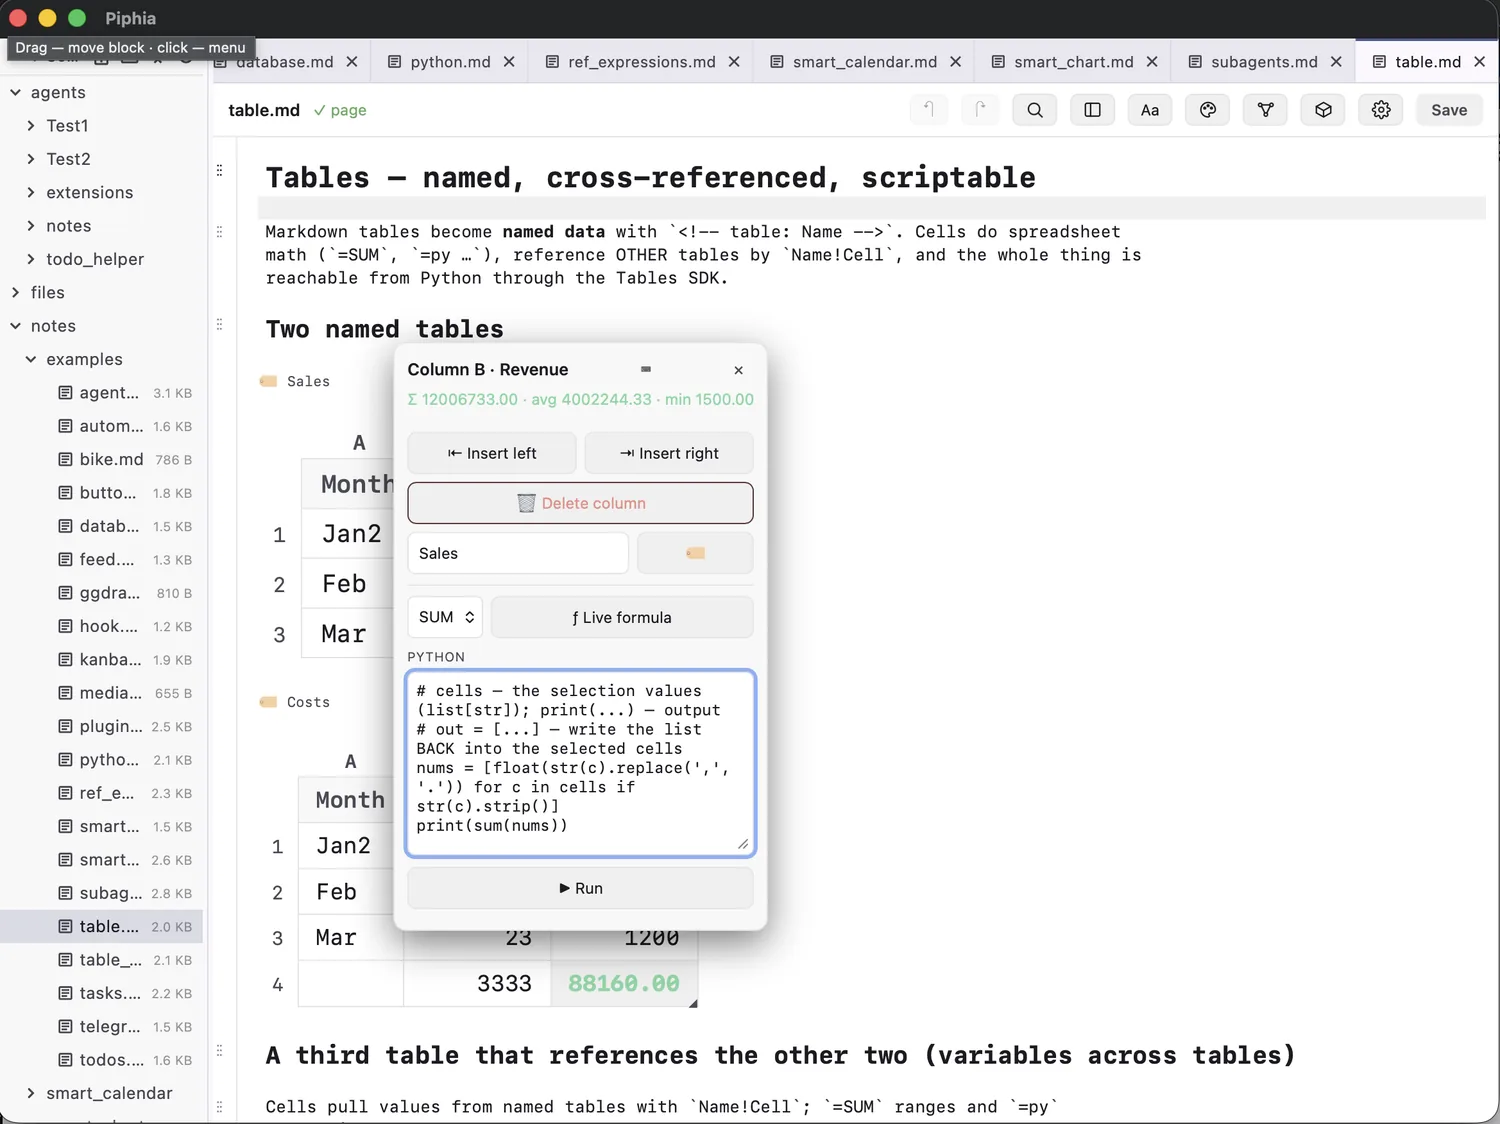Image resolution: width=1500 pixels, height=1124 pixels.
Task: Open the settings gear icon
Action: (x=1381, y=110)
